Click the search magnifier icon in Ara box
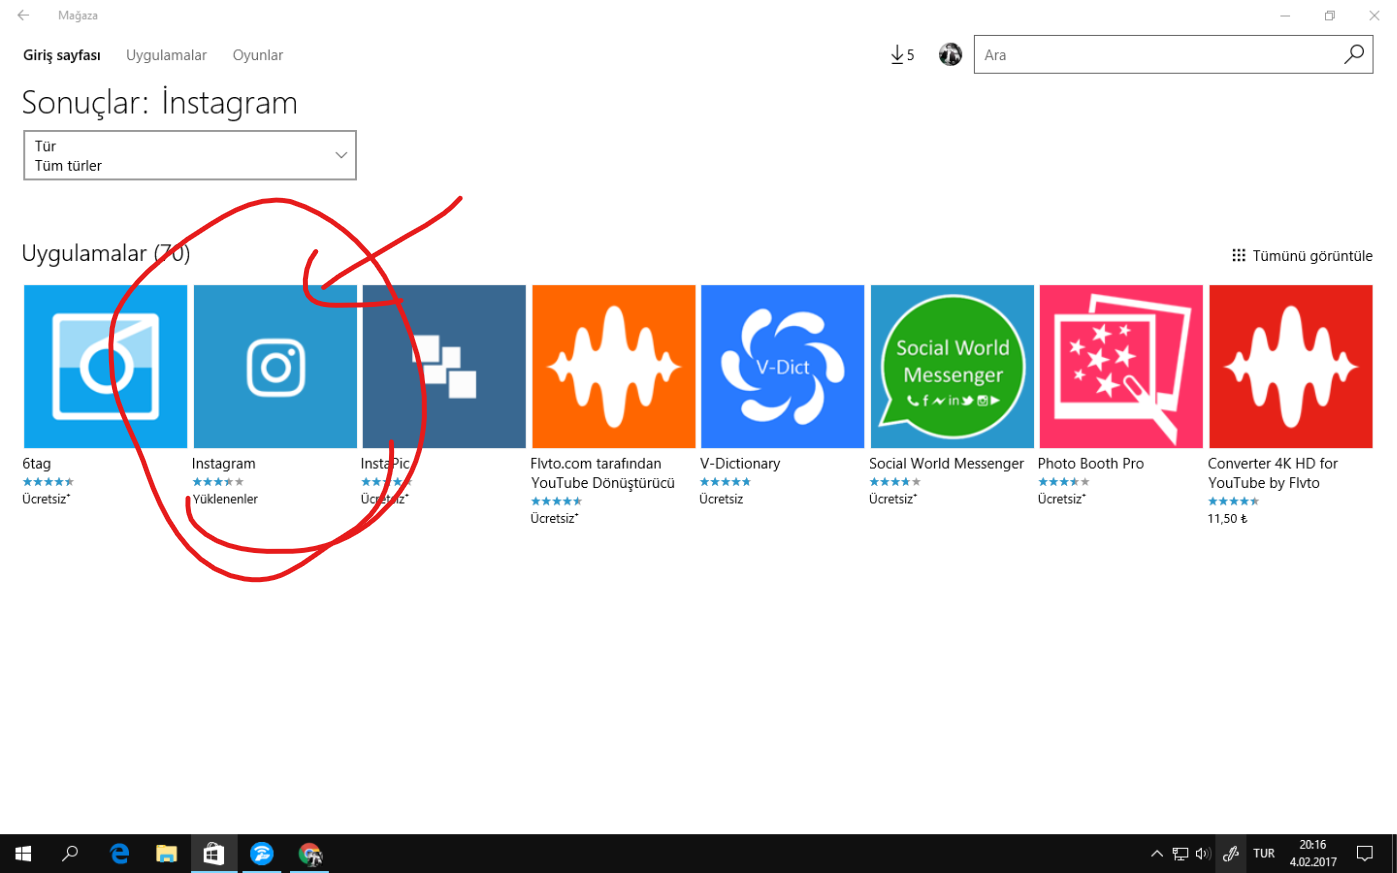This screenshot has height=873, width=1397. (1354, 55)
